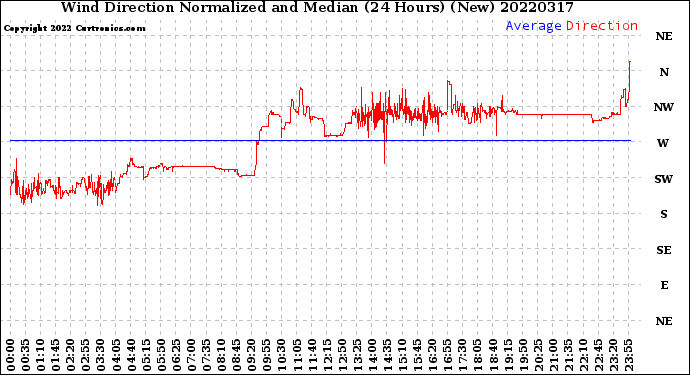Click the 21:35 time axis label
690x375 pixels.
[x=568, y=355]
